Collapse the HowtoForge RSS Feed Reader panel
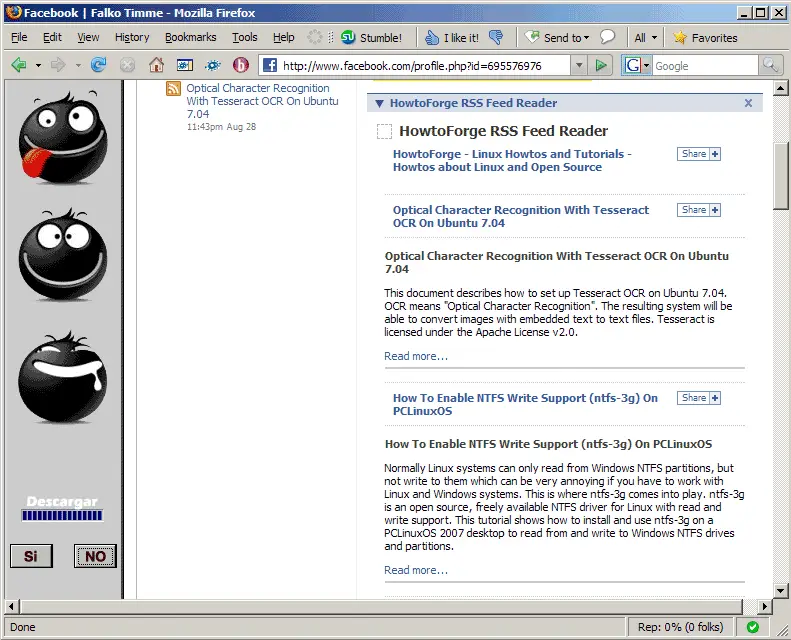Image resolution: width=791 pixels, height=640 pixels. [378, 103]
